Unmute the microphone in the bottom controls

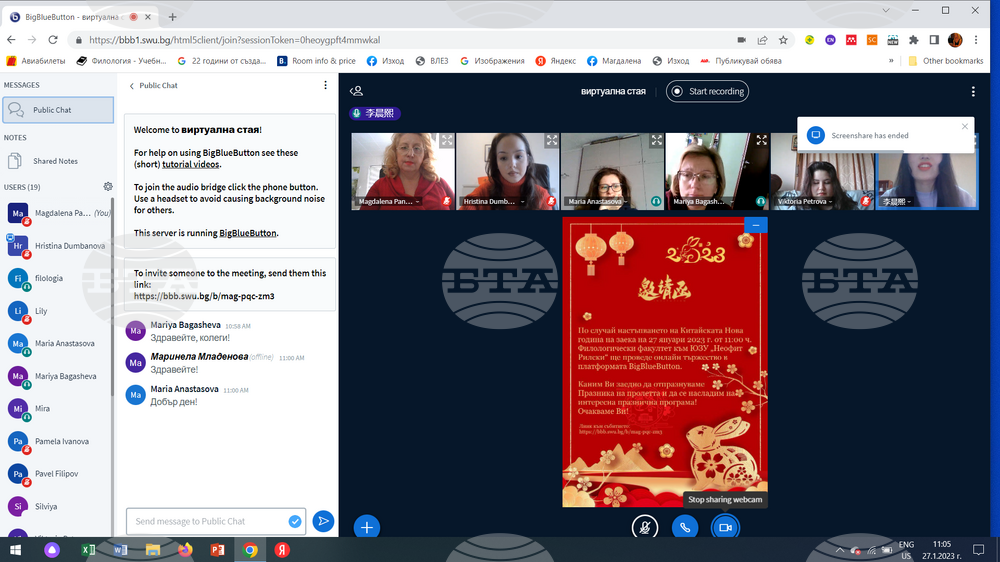[x=645, y=527]
